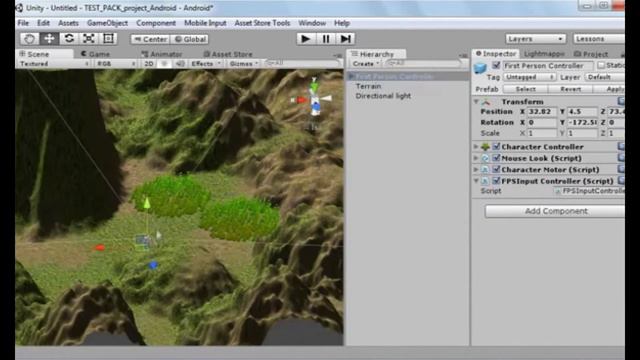This screenshot has width=640, height=360.
Task: Click the blue cube object icon
Action: [480, 67]
